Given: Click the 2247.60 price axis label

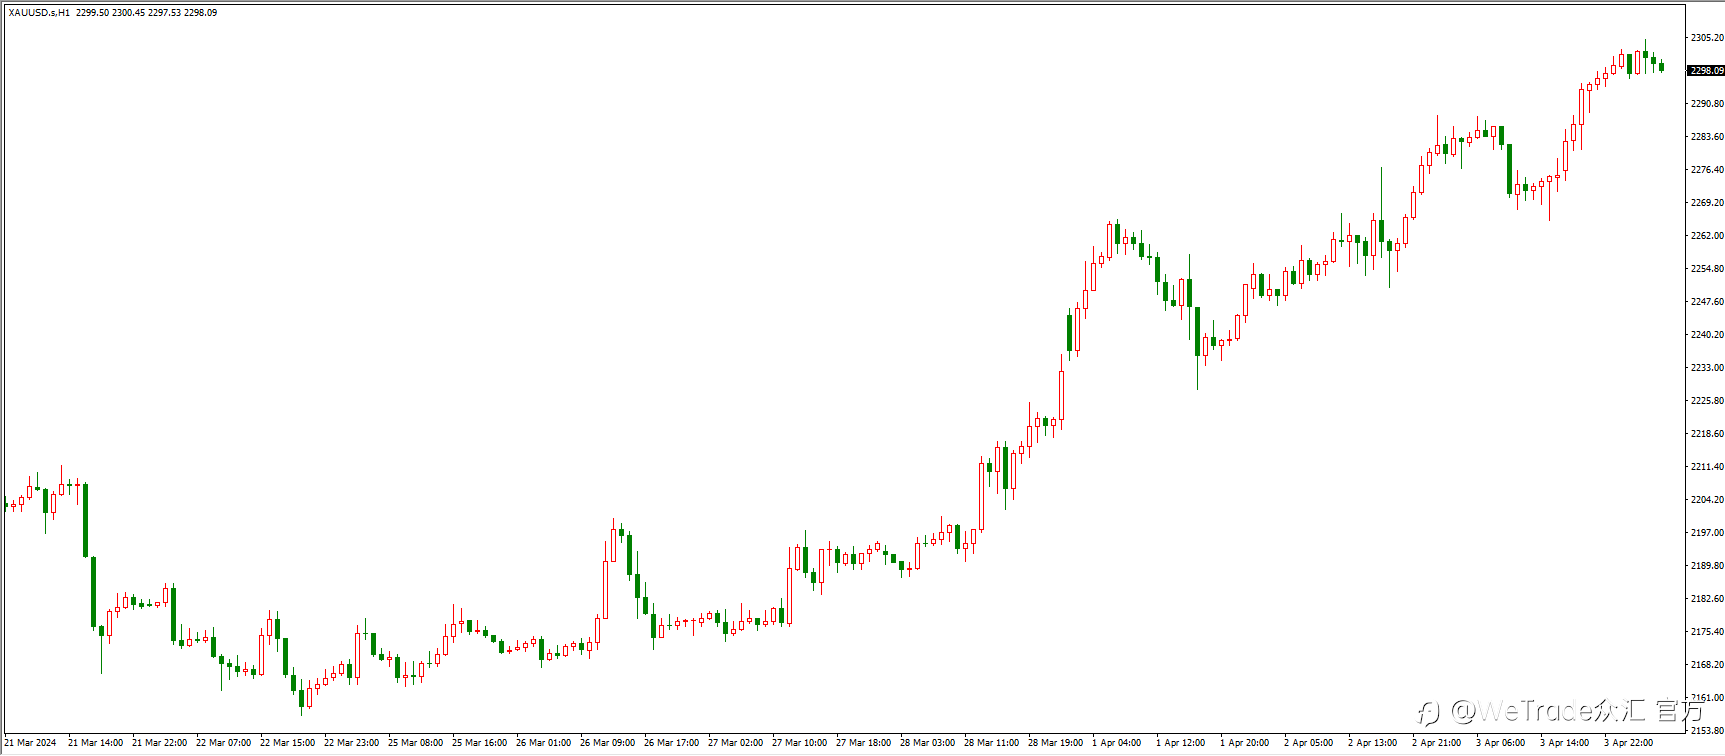Looking at the screenshot, I should pos(1707,302).
